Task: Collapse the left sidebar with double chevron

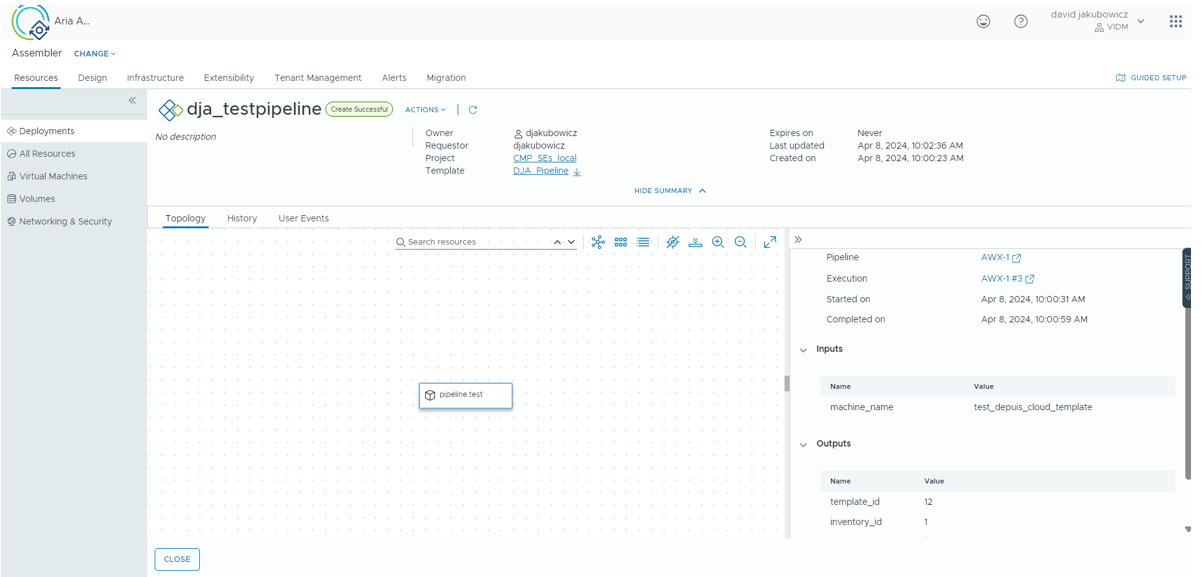Action: pos(132,101)
